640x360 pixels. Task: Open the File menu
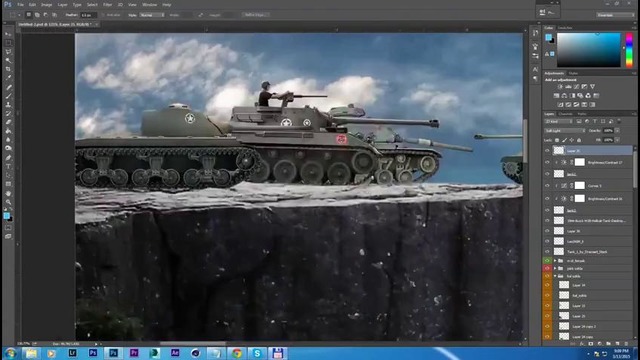coord(20,5)
